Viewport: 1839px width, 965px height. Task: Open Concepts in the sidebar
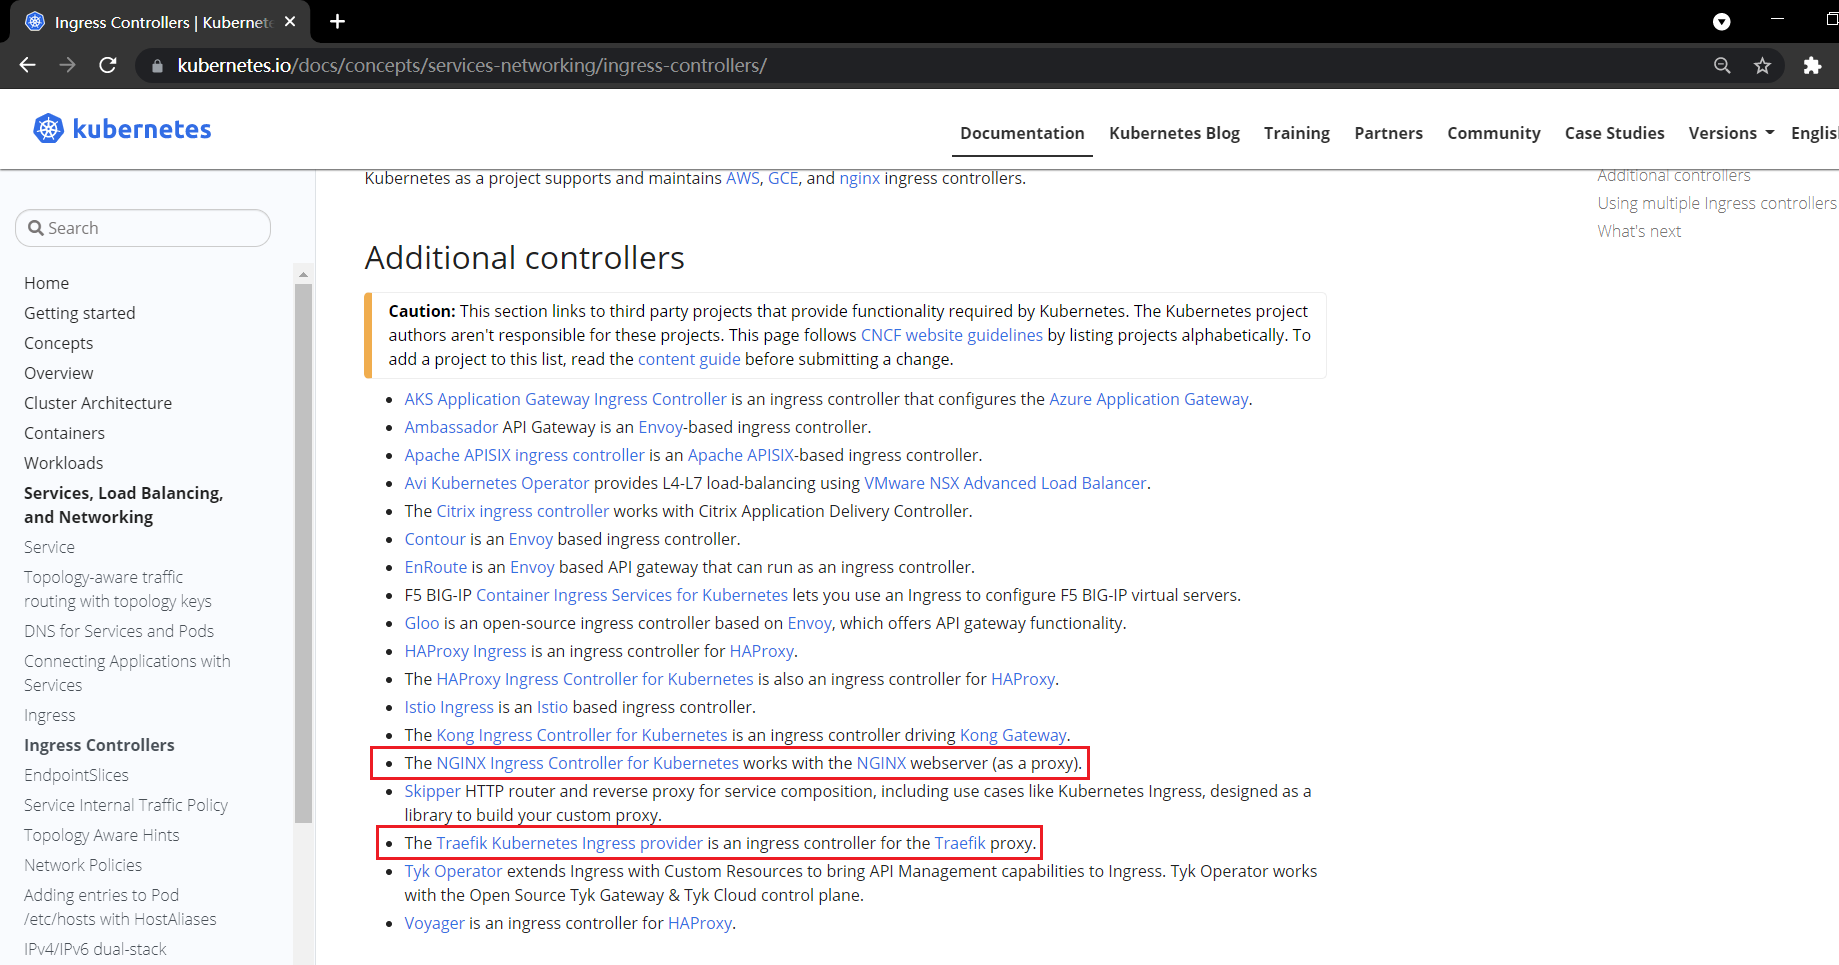(x=59, y=343)
